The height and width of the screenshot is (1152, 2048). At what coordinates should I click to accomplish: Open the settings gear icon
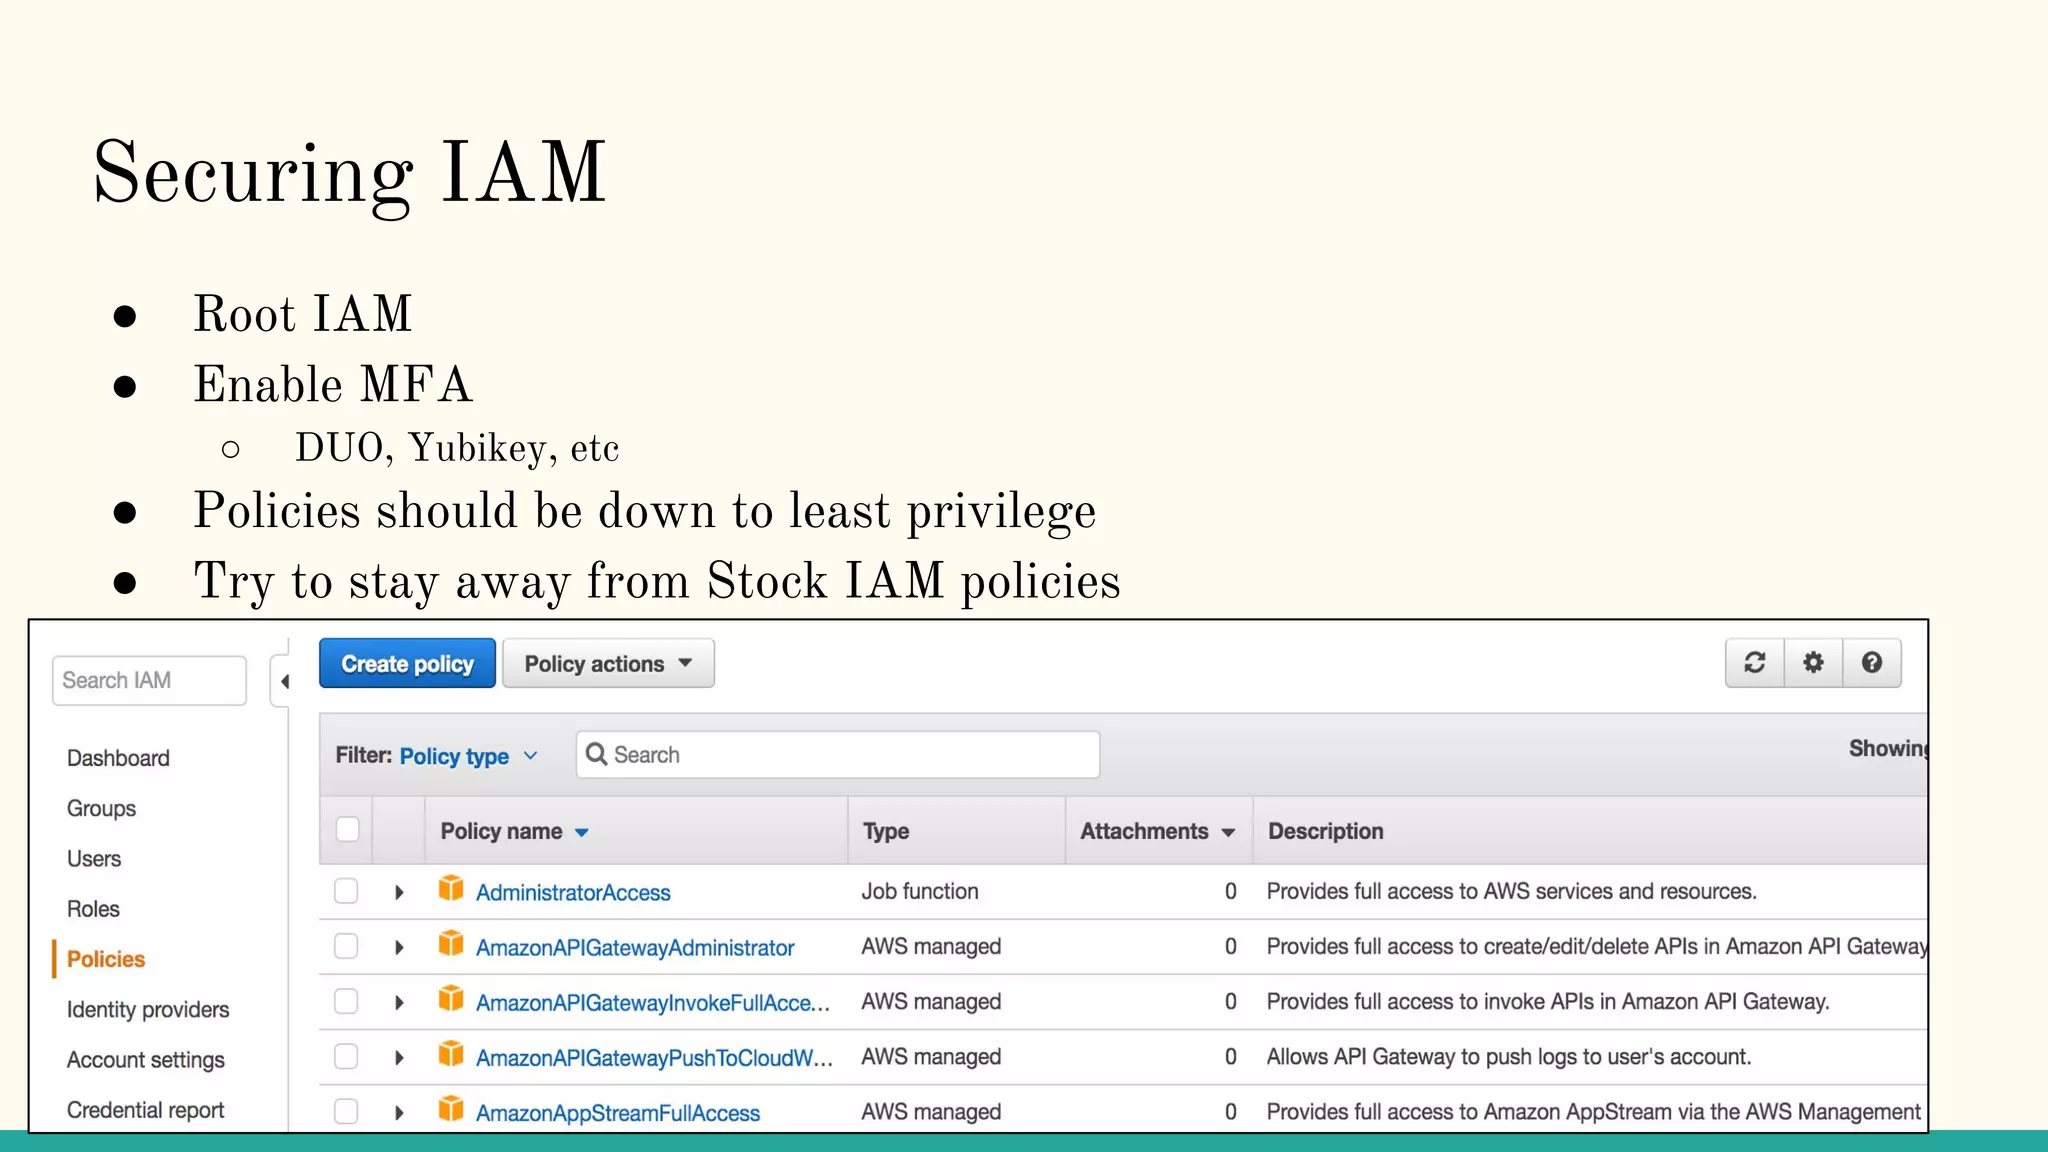[1813, 663]
